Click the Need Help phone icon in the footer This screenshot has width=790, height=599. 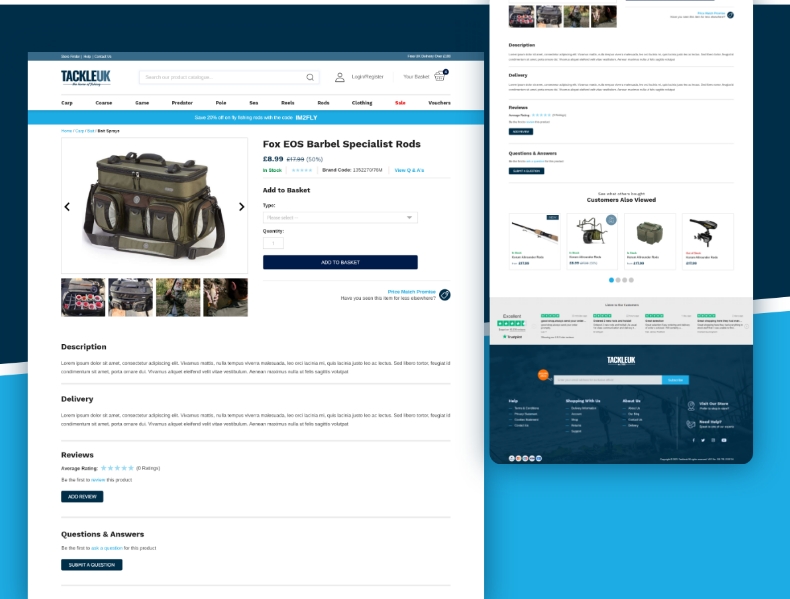[691, 424]
